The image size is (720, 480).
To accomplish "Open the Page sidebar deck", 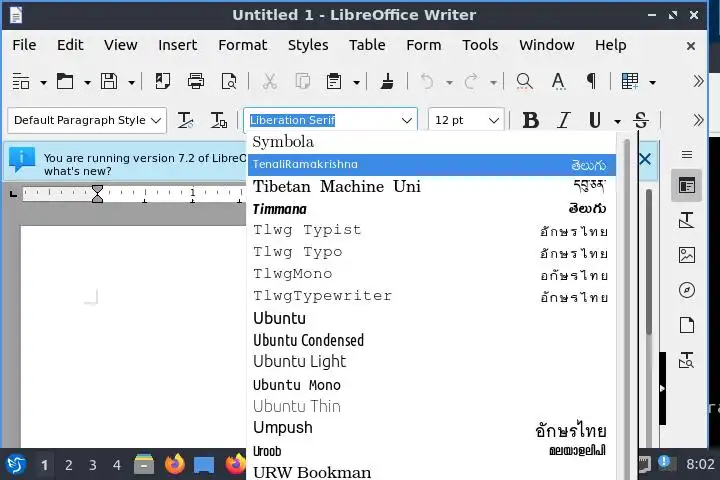I will 686,325.
